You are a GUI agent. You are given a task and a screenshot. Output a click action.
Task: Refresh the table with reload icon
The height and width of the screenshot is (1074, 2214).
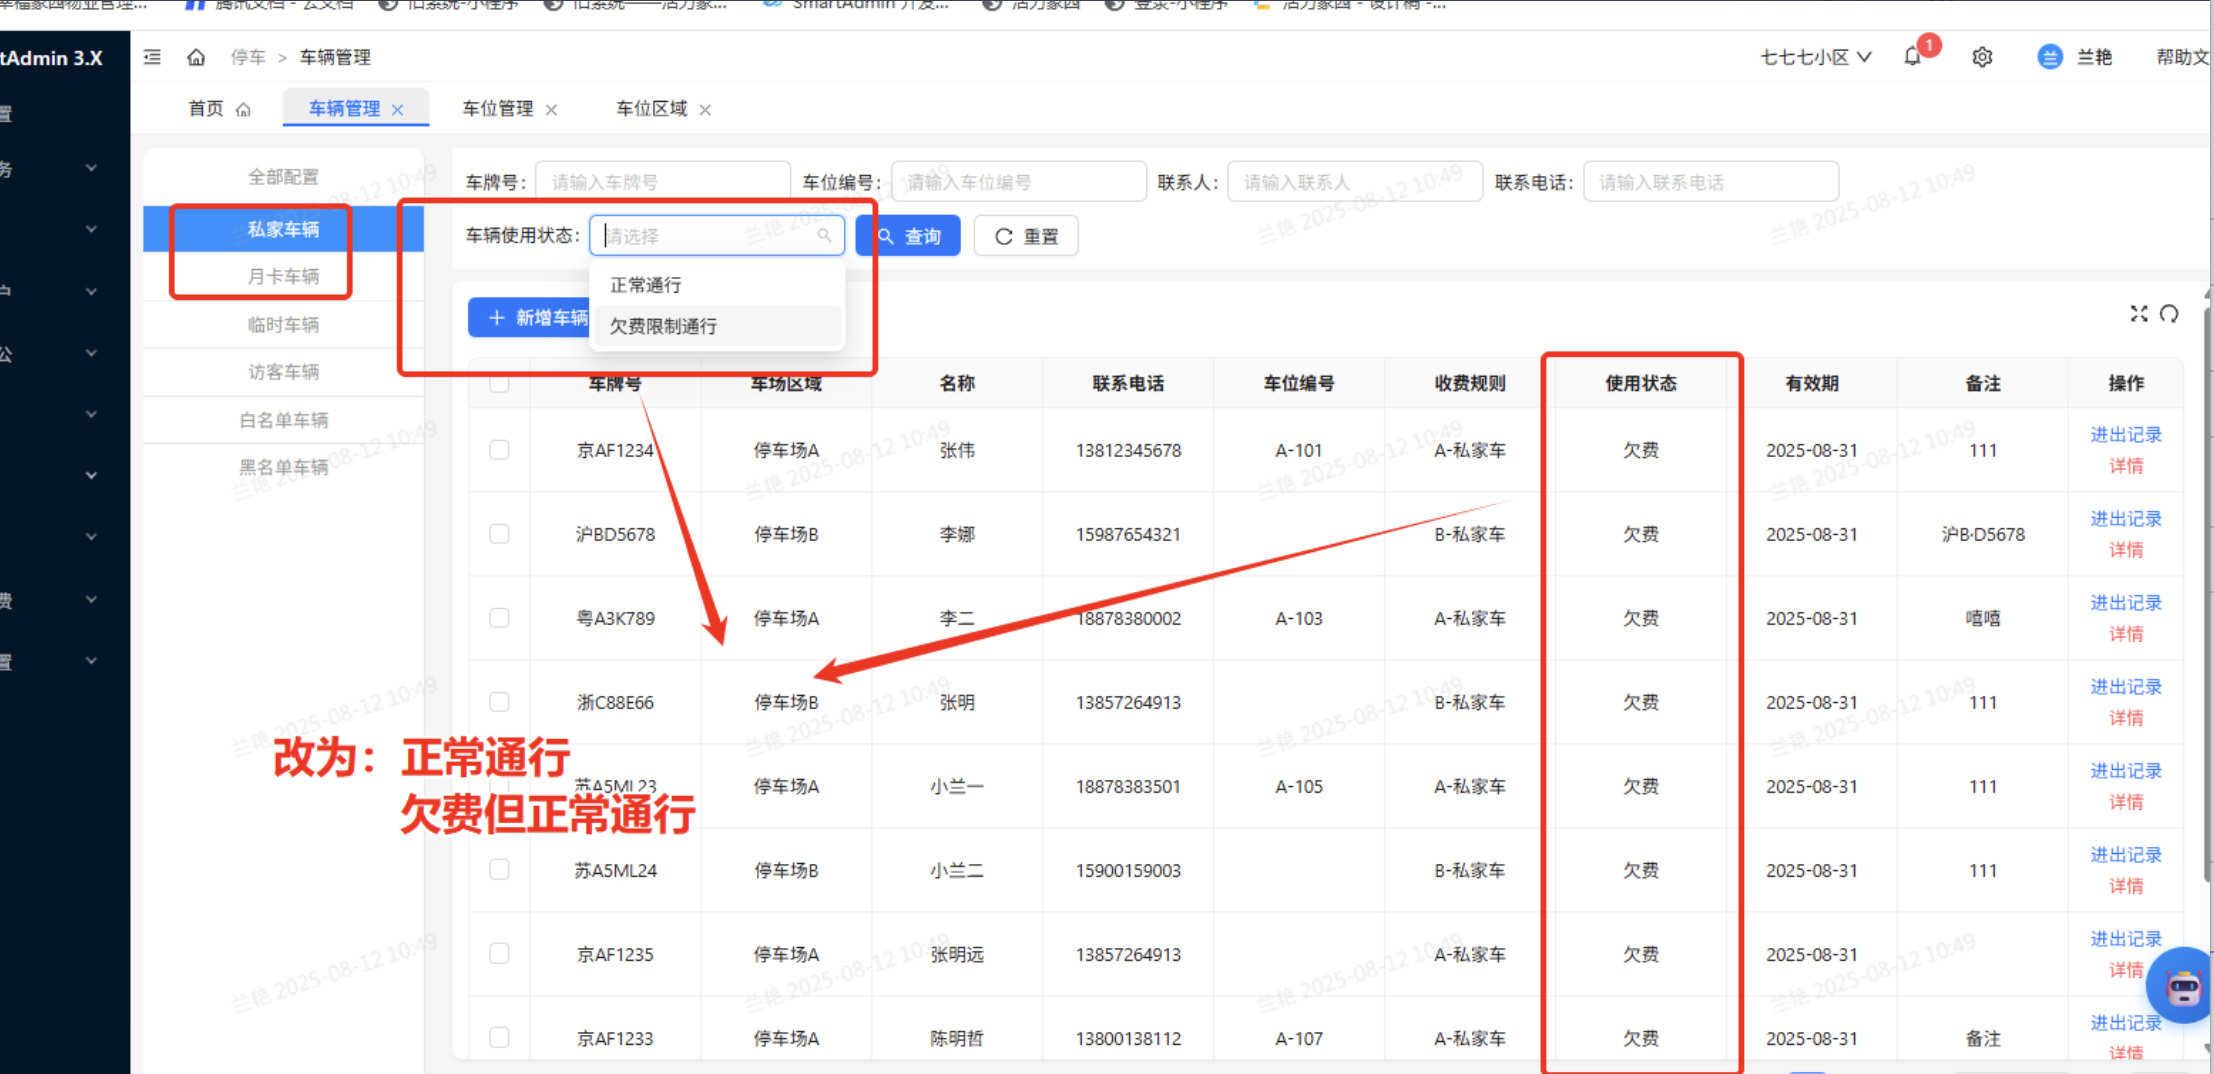point(2169,314)
